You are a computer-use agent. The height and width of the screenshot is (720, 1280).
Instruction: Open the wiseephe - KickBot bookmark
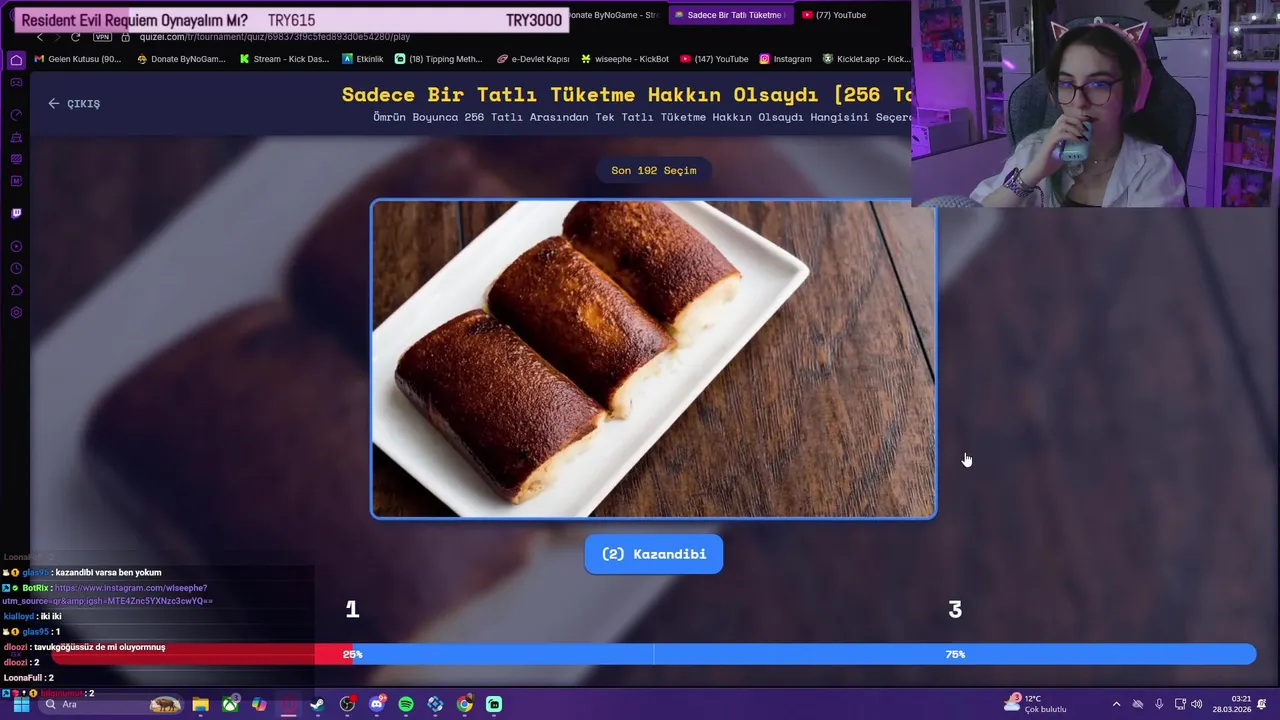625,59
